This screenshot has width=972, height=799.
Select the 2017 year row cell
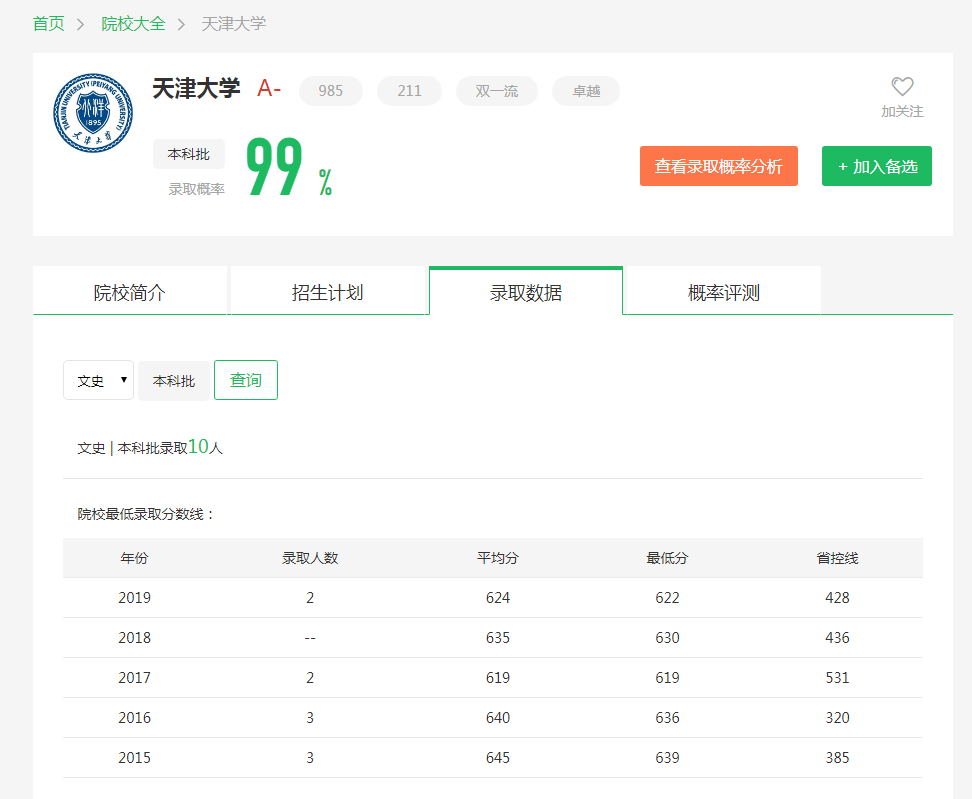135,678
